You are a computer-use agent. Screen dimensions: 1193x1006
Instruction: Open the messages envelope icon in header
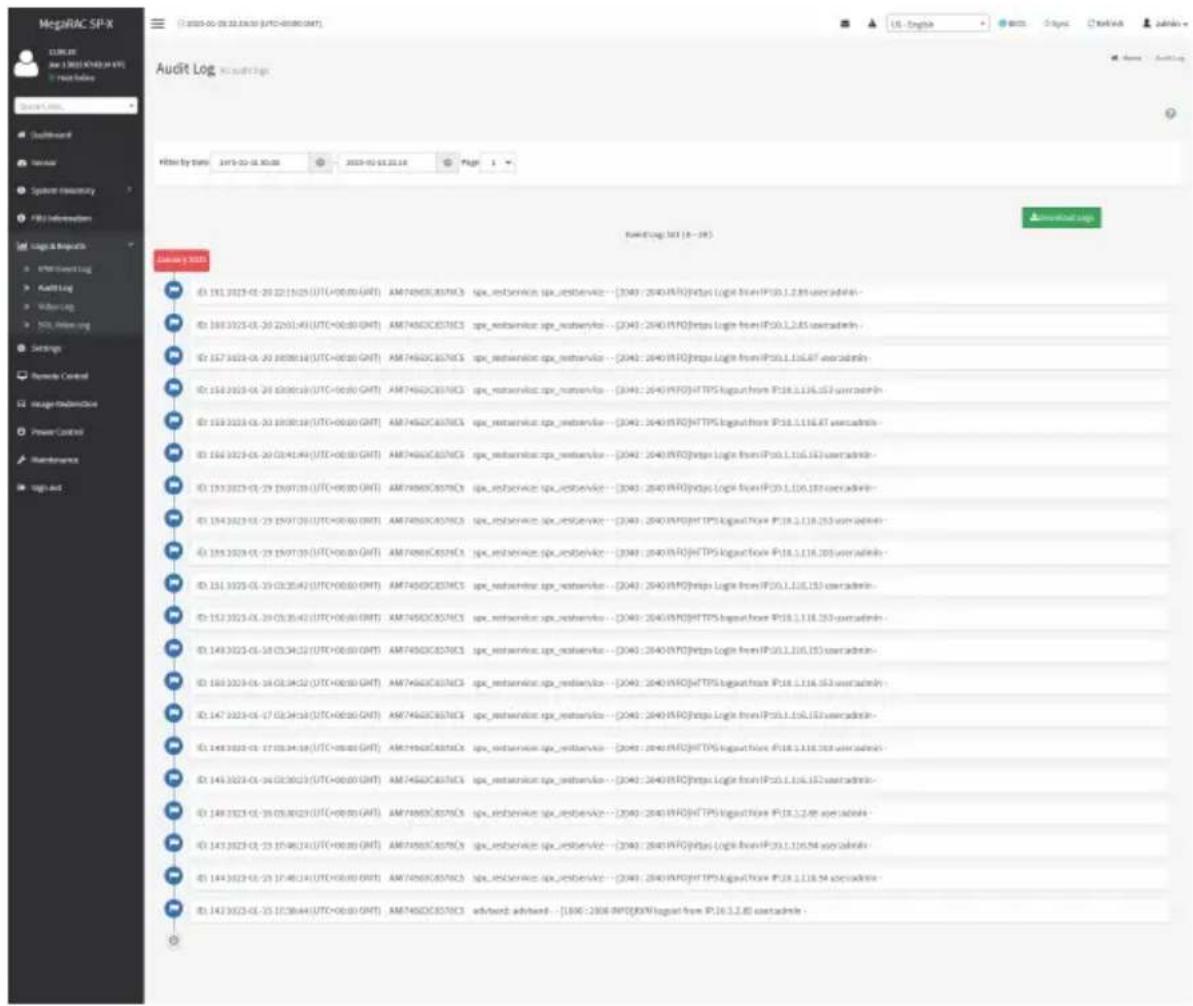point(845,24)
